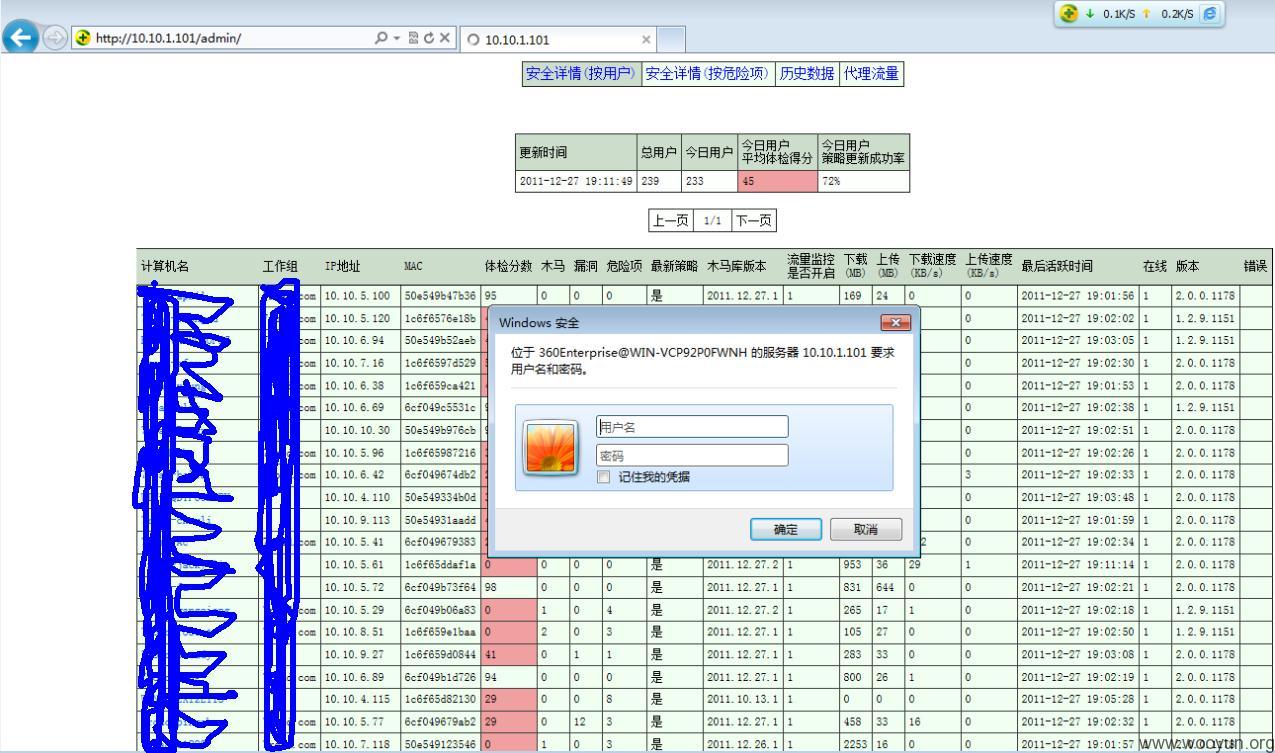The height and width of the screenshot is (753, 1275).
Task: Refresh the page with the reload icon
Action: (427, 39)
